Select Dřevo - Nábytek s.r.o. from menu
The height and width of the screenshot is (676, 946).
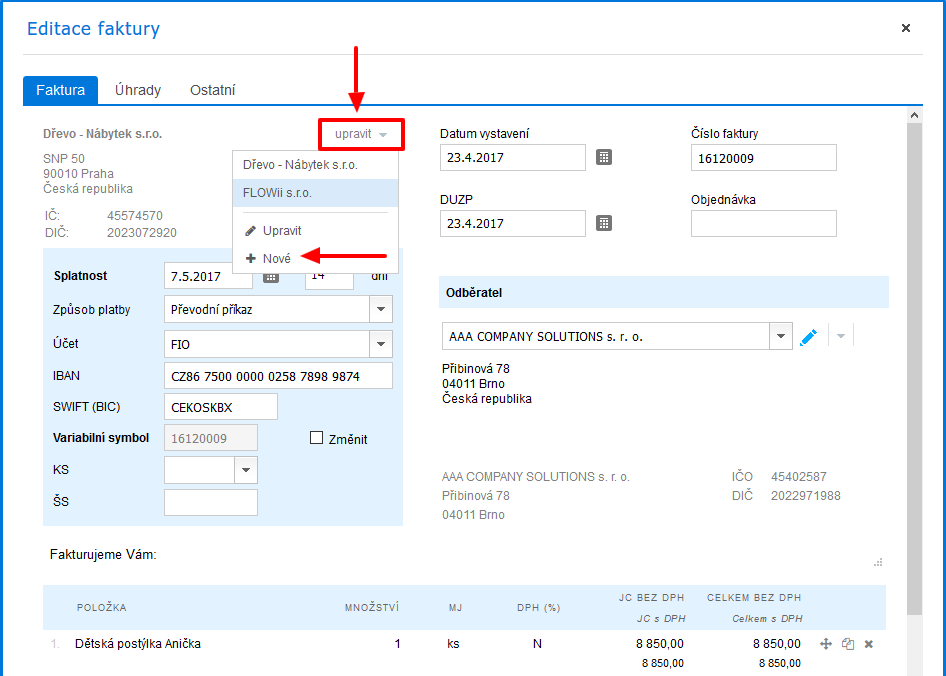pyautogui.click(x=315, y=165)
